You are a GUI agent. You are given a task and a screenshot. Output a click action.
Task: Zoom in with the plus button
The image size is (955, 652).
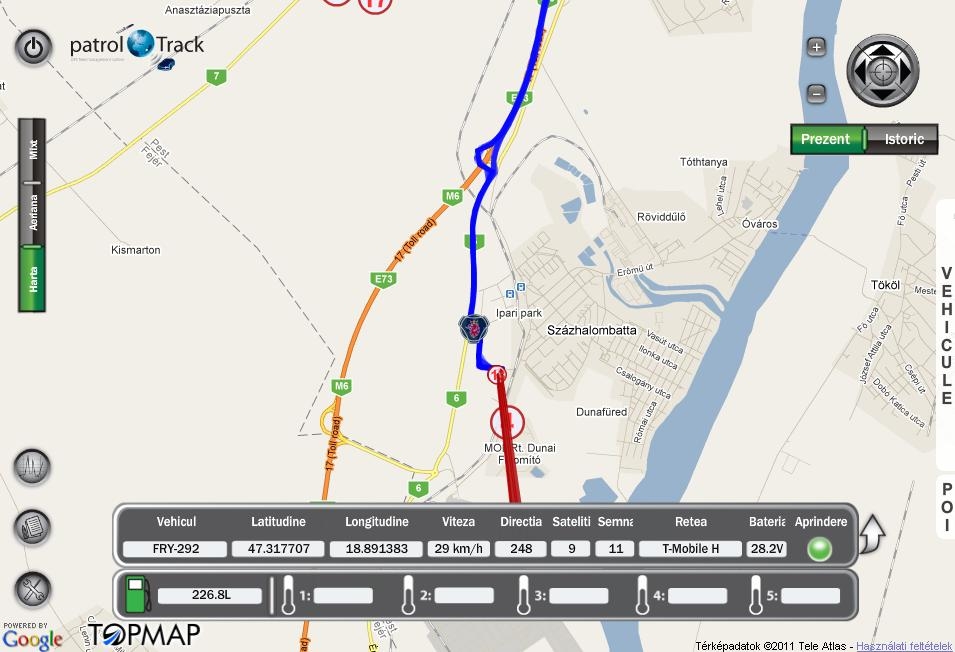[816, 47]
